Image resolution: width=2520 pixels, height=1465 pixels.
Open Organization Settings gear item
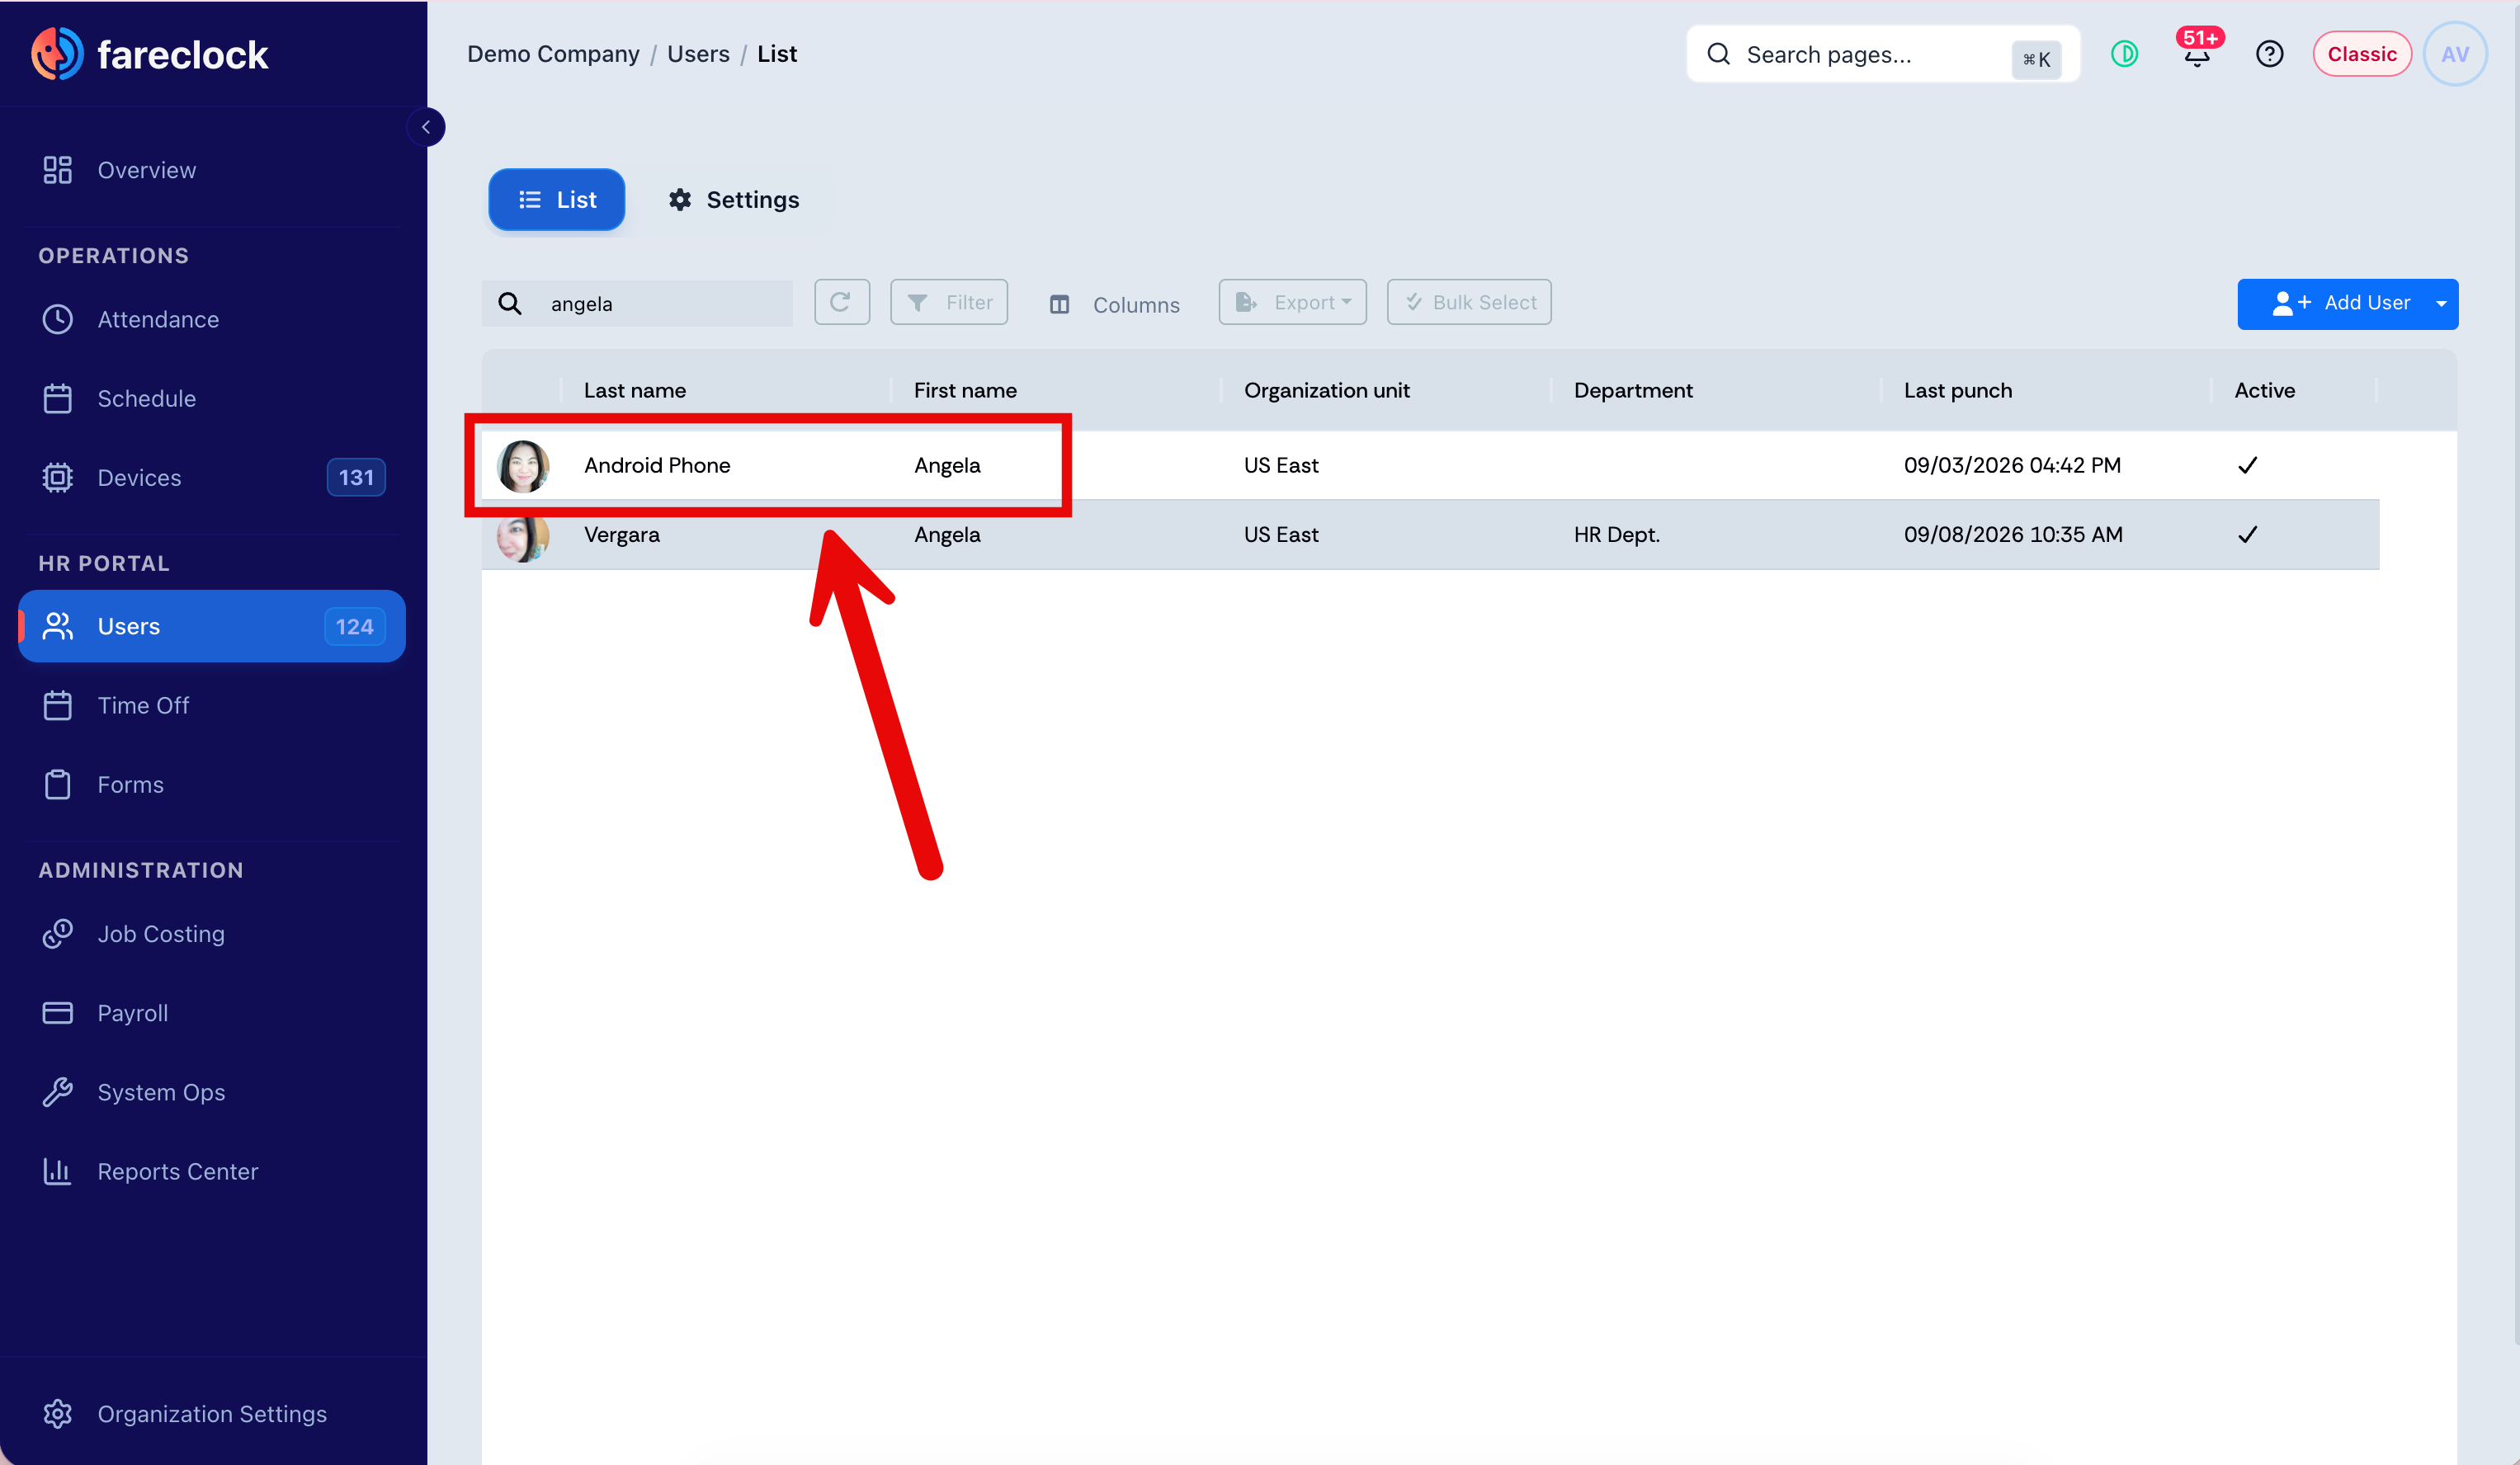[211, 1414]
